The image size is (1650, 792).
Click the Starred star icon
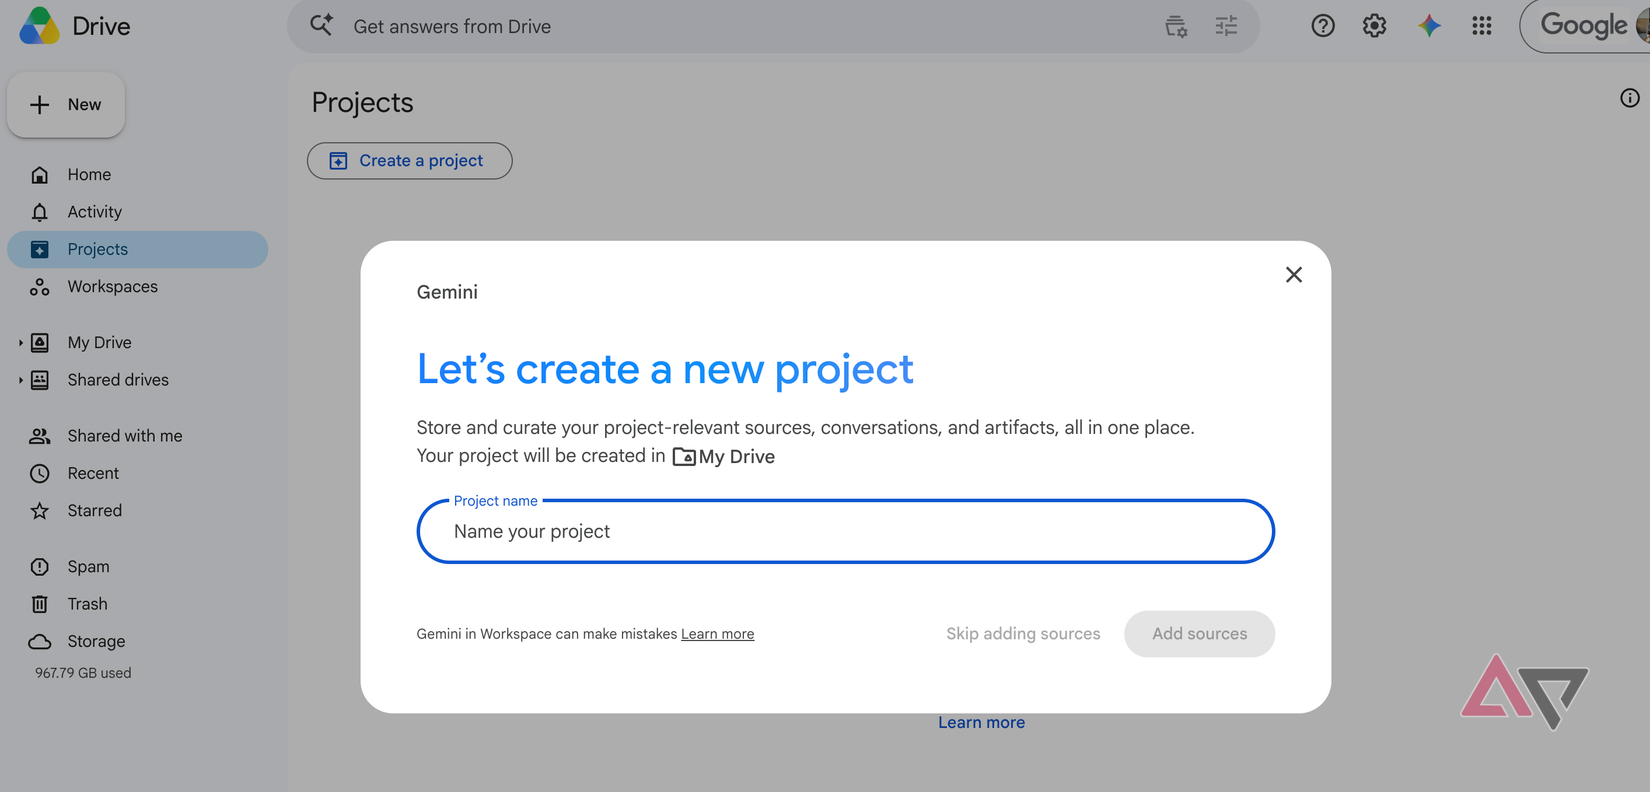click(40, 511)
